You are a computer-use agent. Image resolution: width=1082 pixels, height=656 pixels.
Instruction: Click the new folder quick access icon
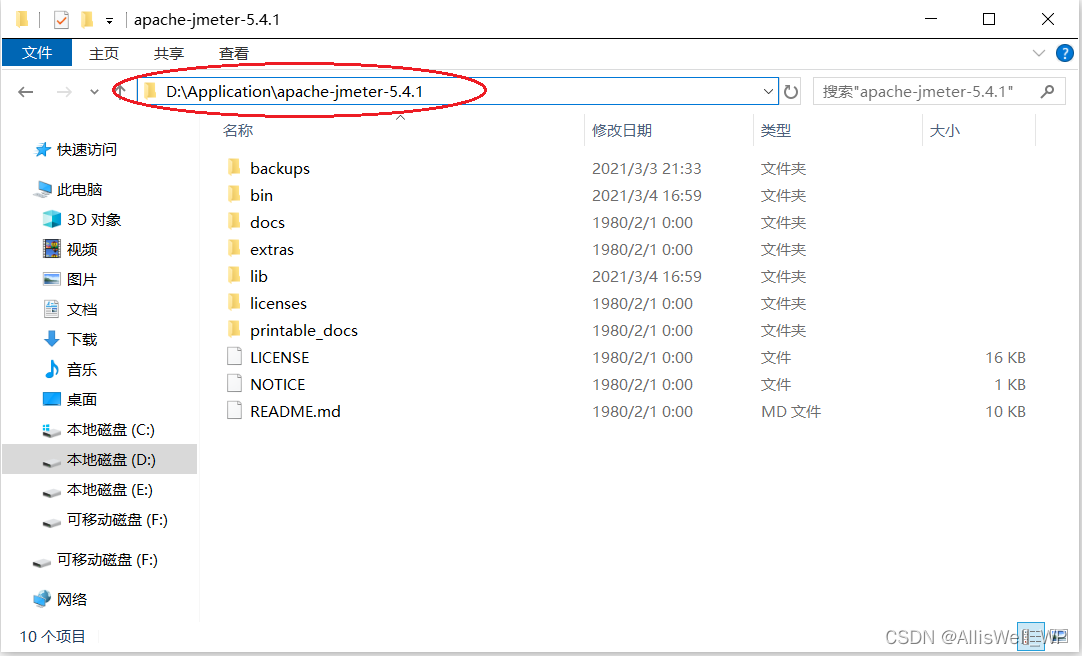(87, 19)
